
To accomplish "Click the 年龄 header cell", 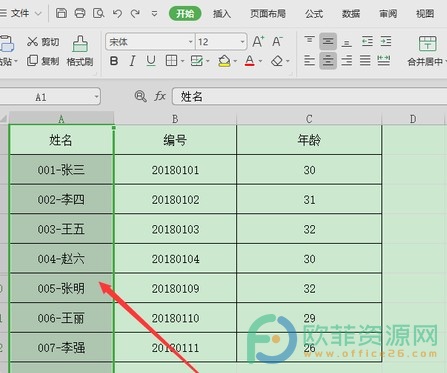I will [309, 140].
